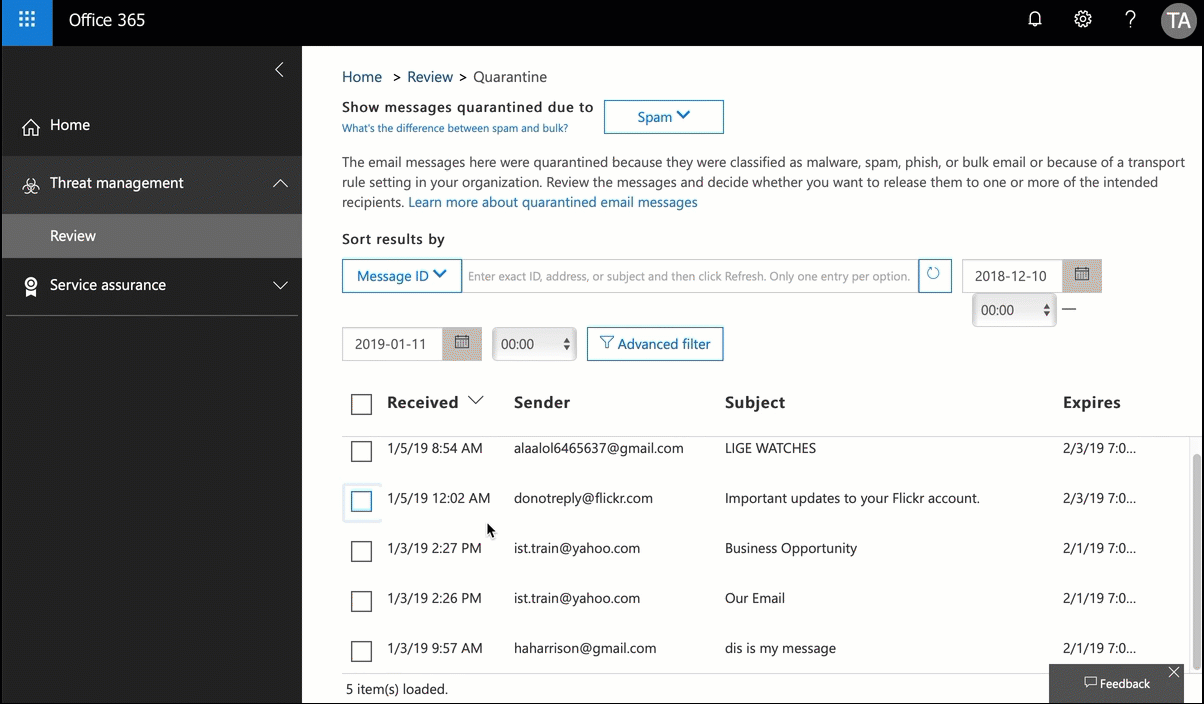
Task: Open settings gear in top bar
Action: 1083,19
